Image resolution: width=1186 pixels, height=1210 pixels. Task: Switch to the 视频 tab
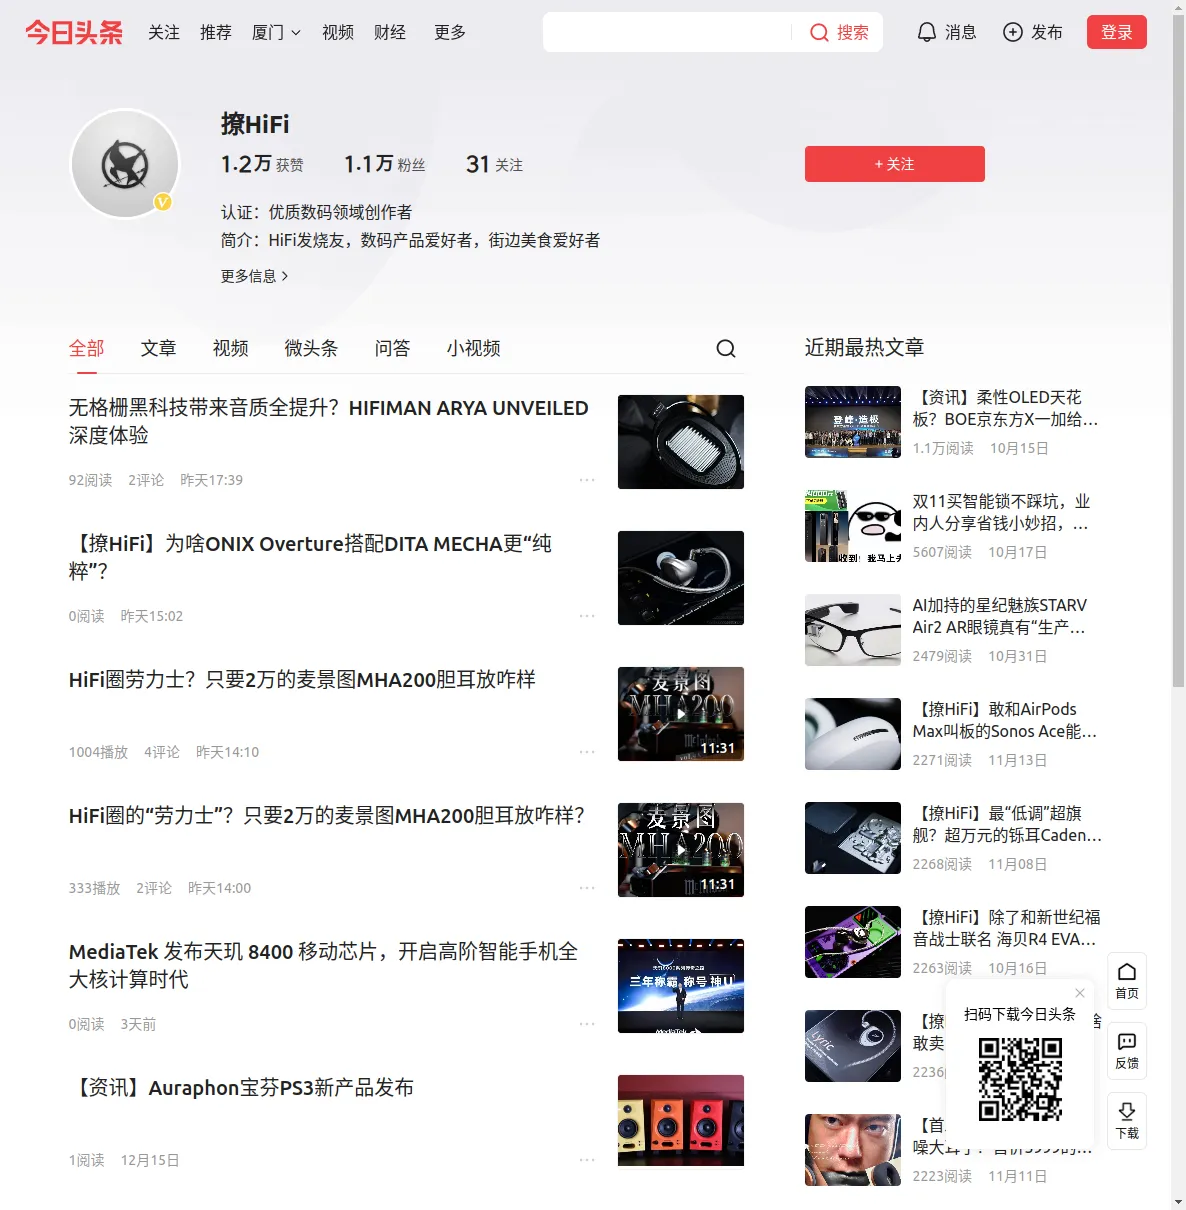click(x=231, y=348)
